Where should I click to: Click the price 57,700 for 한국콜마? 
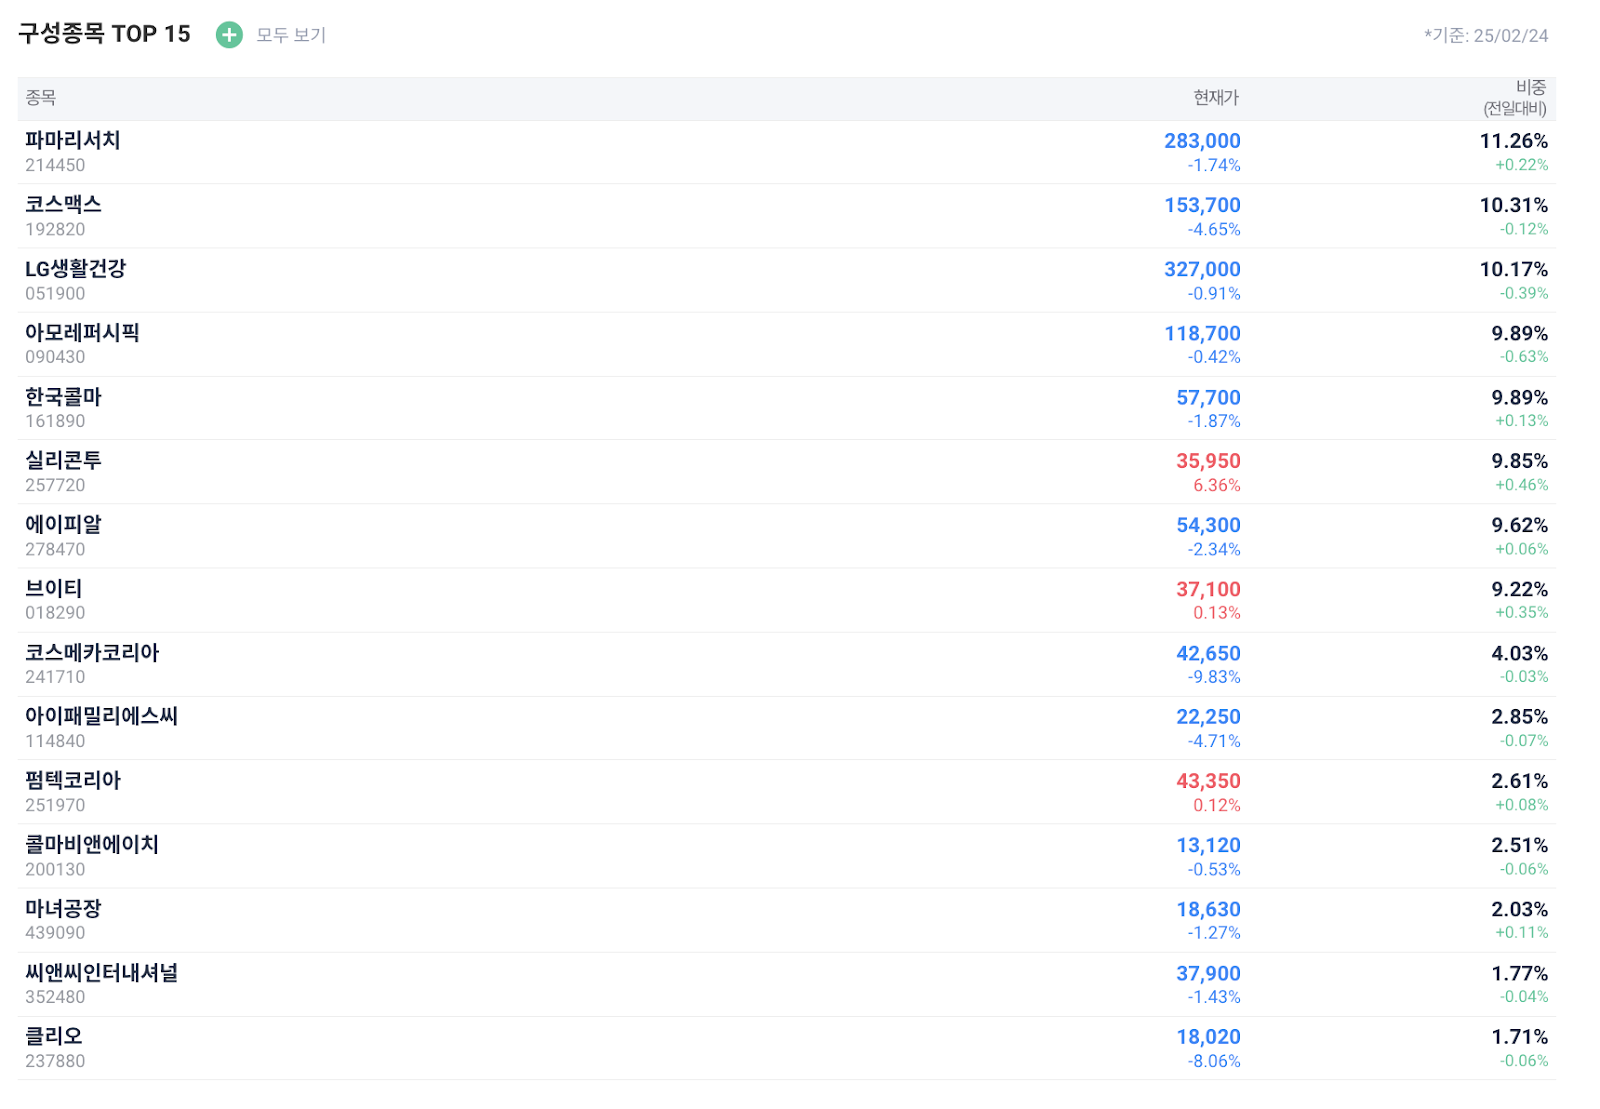(1208, 397)
